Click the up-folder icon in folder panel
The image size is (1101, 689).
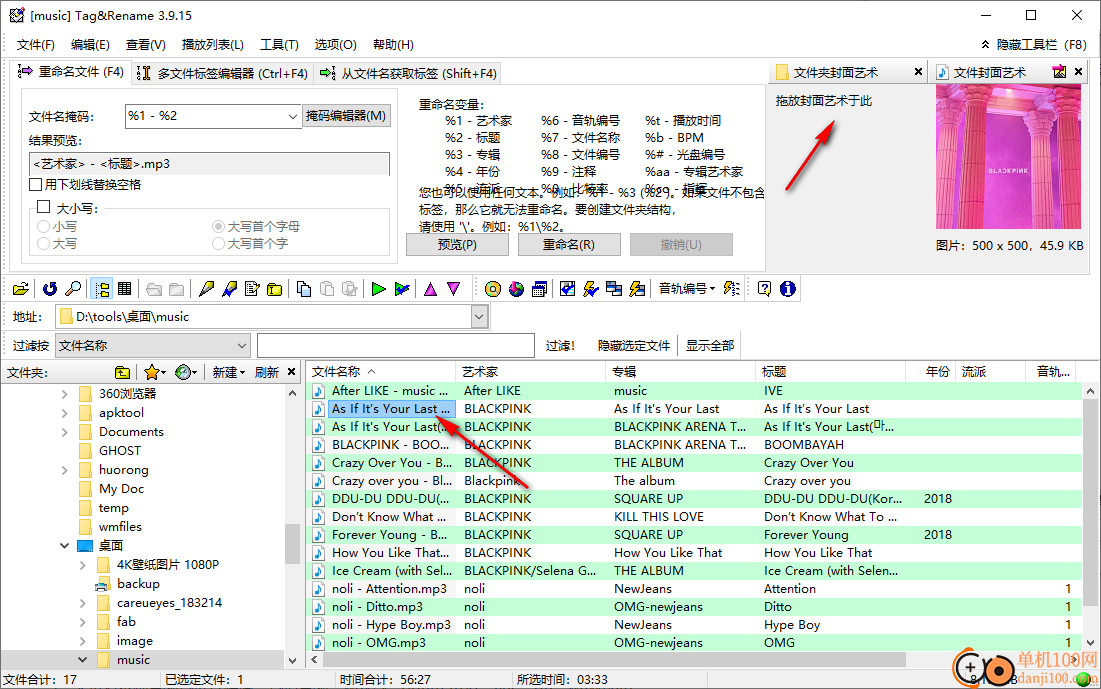pos(122,372)
